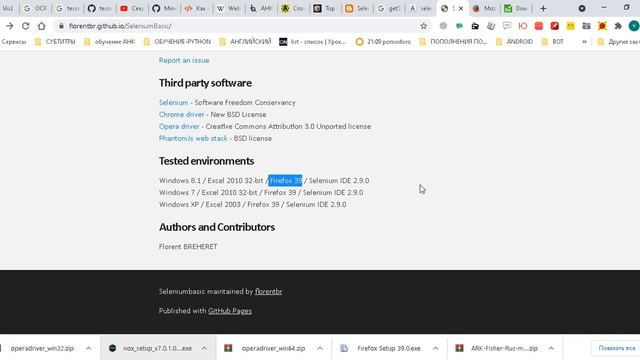640x360 pixels.
Task: Expand options for operadriver_win64.zip
Action: tap(320, 348)
